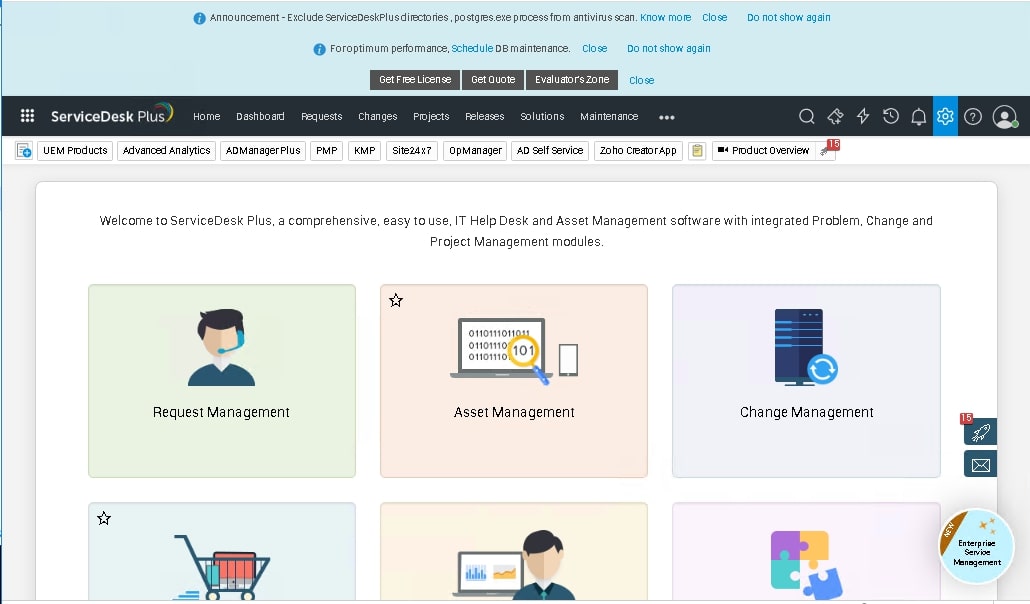Toggle the star on the shopping cart card
Image resolution: width=1030 pixels, height=604 pixels.
pyautogui.click(x=104, y=519)
